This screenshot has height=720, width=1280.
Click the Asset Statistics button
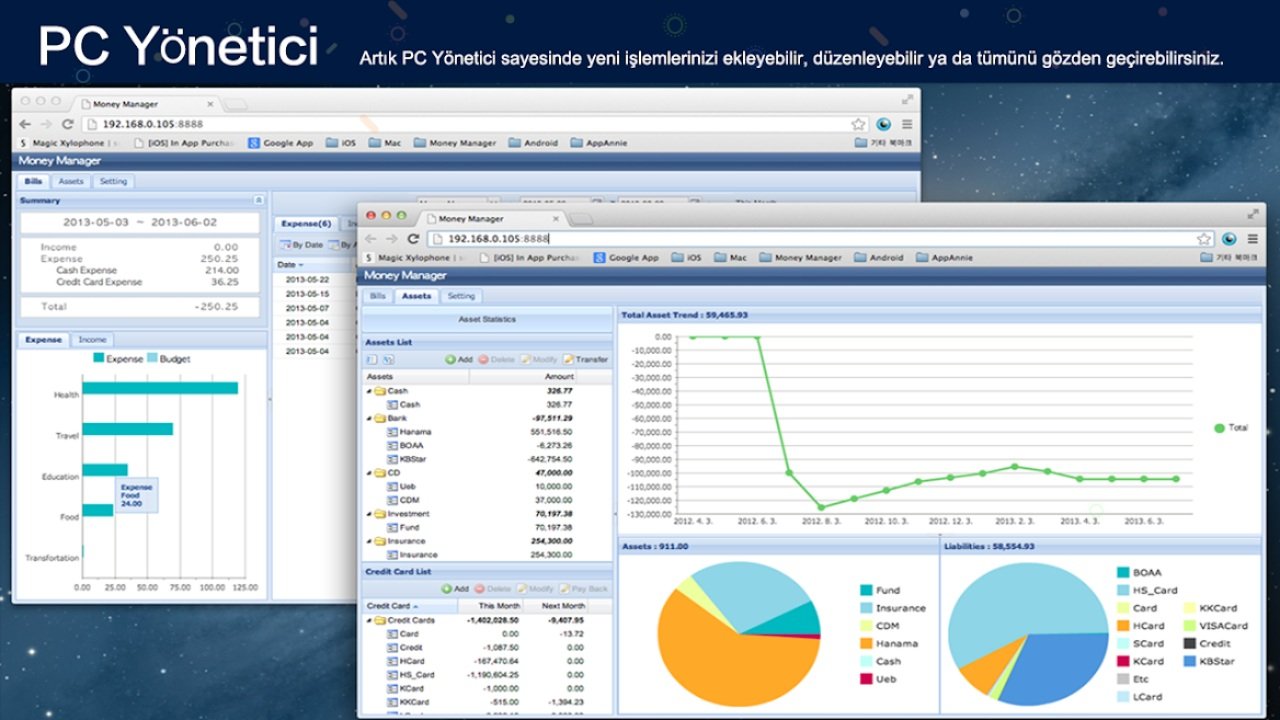(487, 319)
